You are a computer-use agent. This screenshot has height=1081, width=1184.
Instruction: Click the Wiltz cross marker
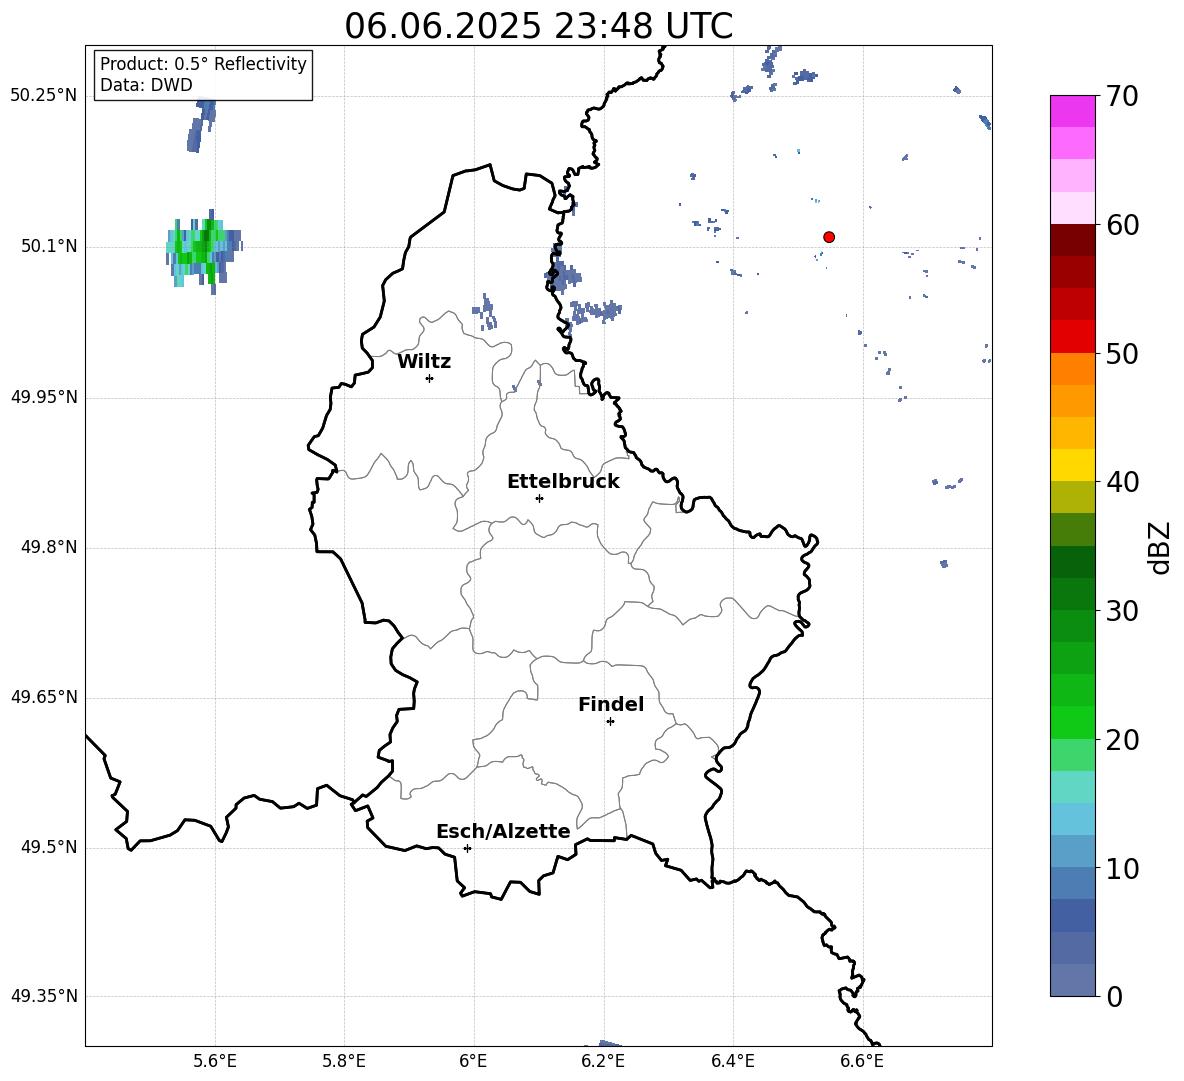(429, 378)
